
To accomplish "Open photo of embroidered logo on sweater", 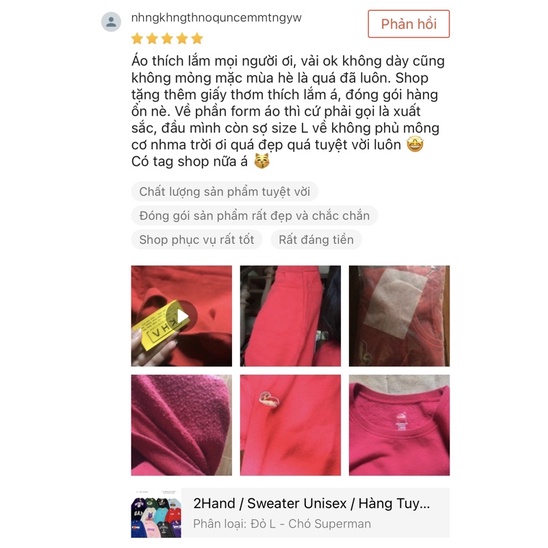I will pos(290,425).
